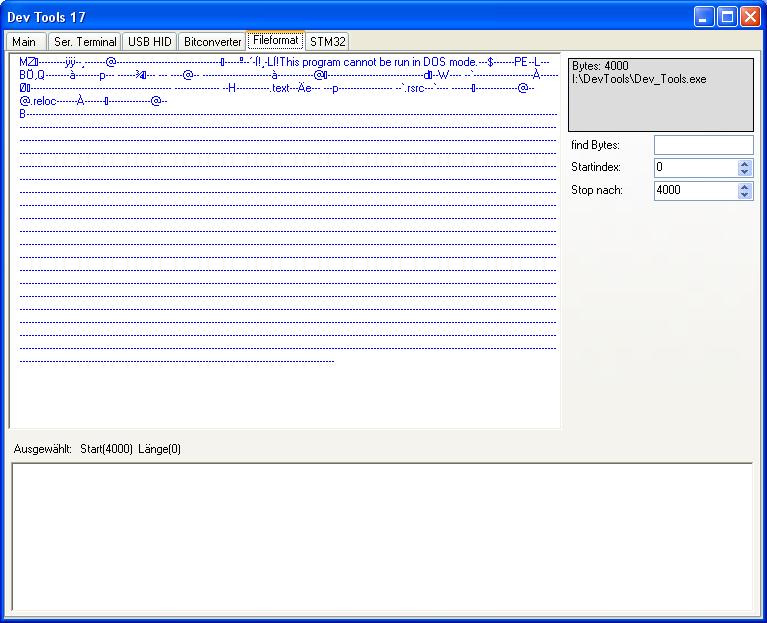This screenshot has height=623, width=767.
Task: Switch to the Main tab
Action: (24, 42)
